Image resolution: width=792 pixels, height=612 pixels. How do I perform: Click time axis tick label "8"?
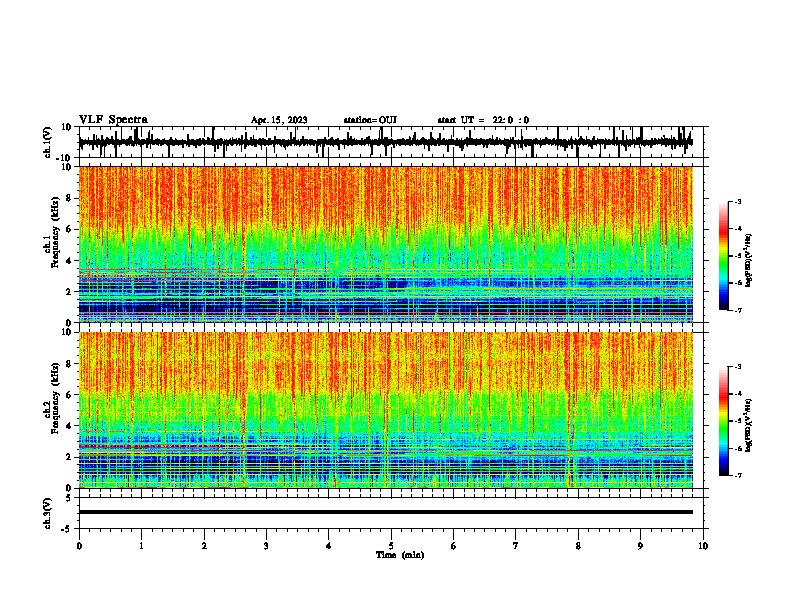coord(578,546)
